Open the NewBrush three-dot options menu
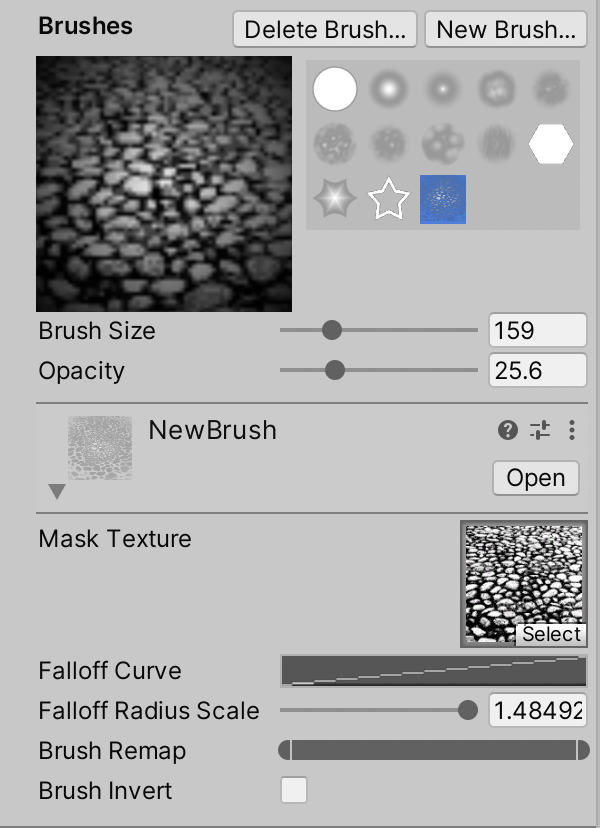The height and width of the screenshot is (828, 600). pos(571,430)
